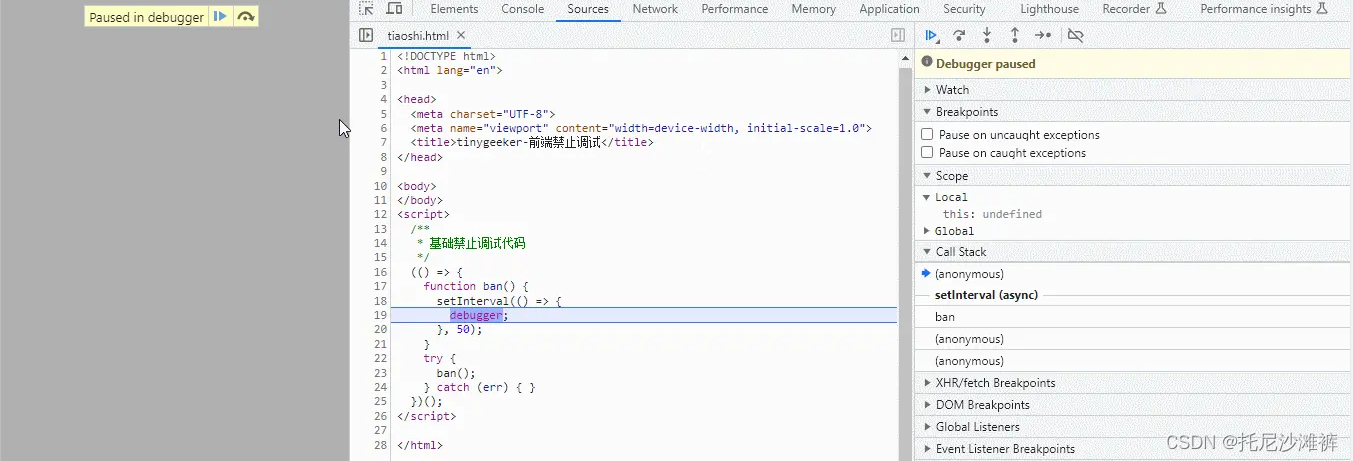Step over next function call
The image size is (1353, 461).
[959, 36]
